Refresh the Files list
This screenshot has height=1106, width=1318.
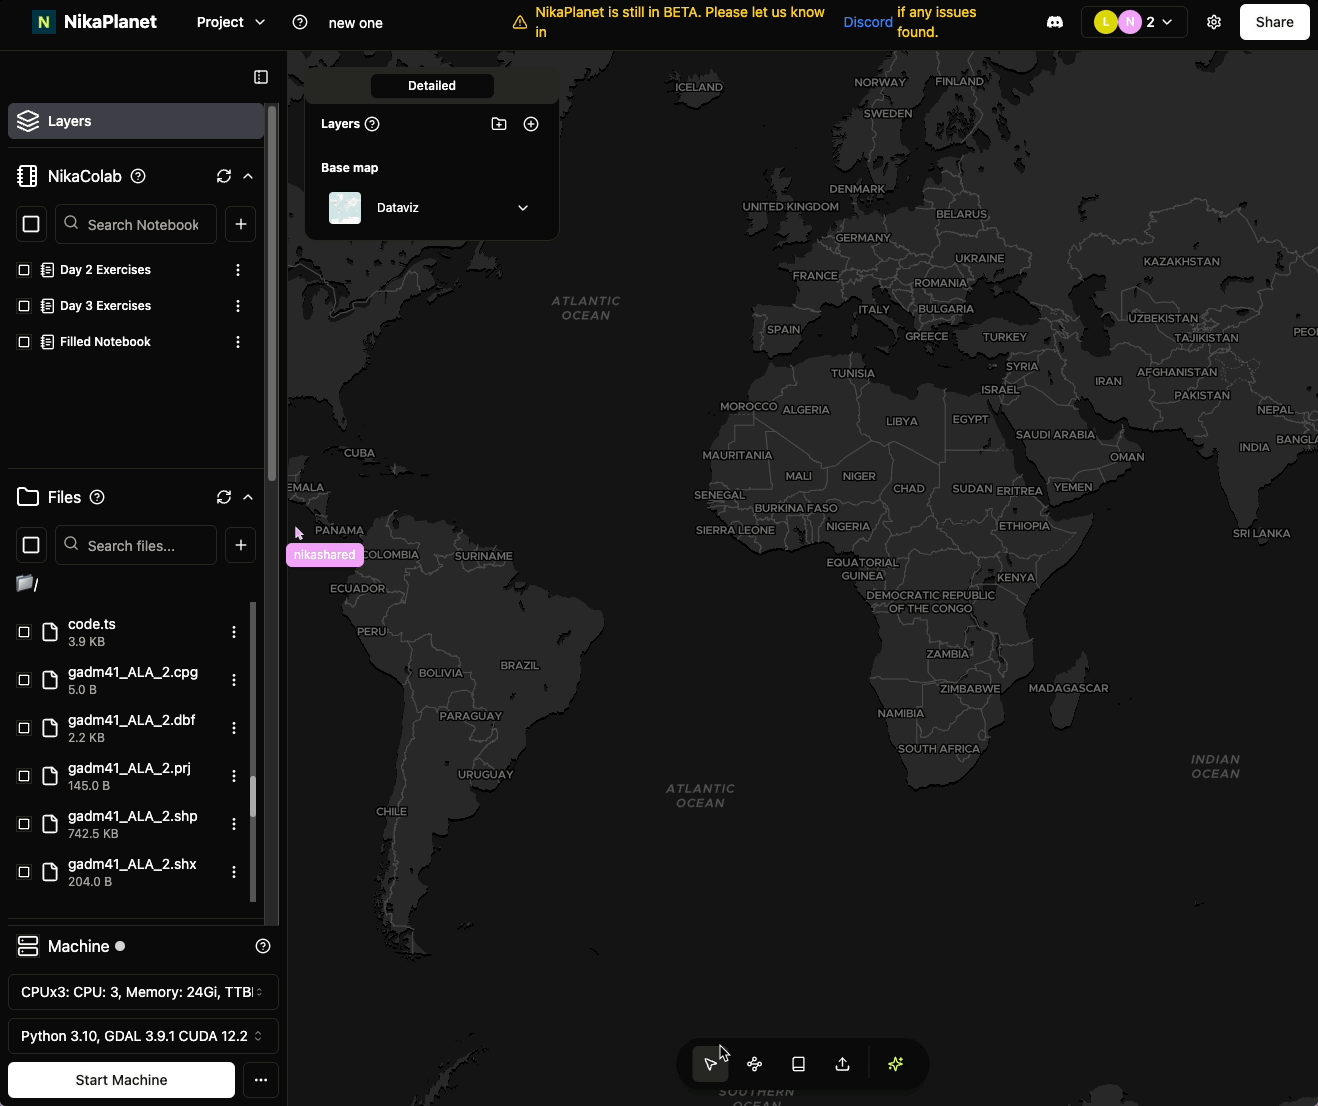(x=224, y=497)
